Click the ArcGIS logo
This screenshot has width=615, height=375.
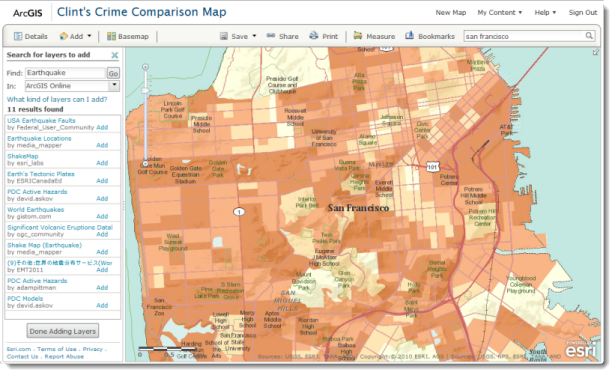click(x=27, y=13)
